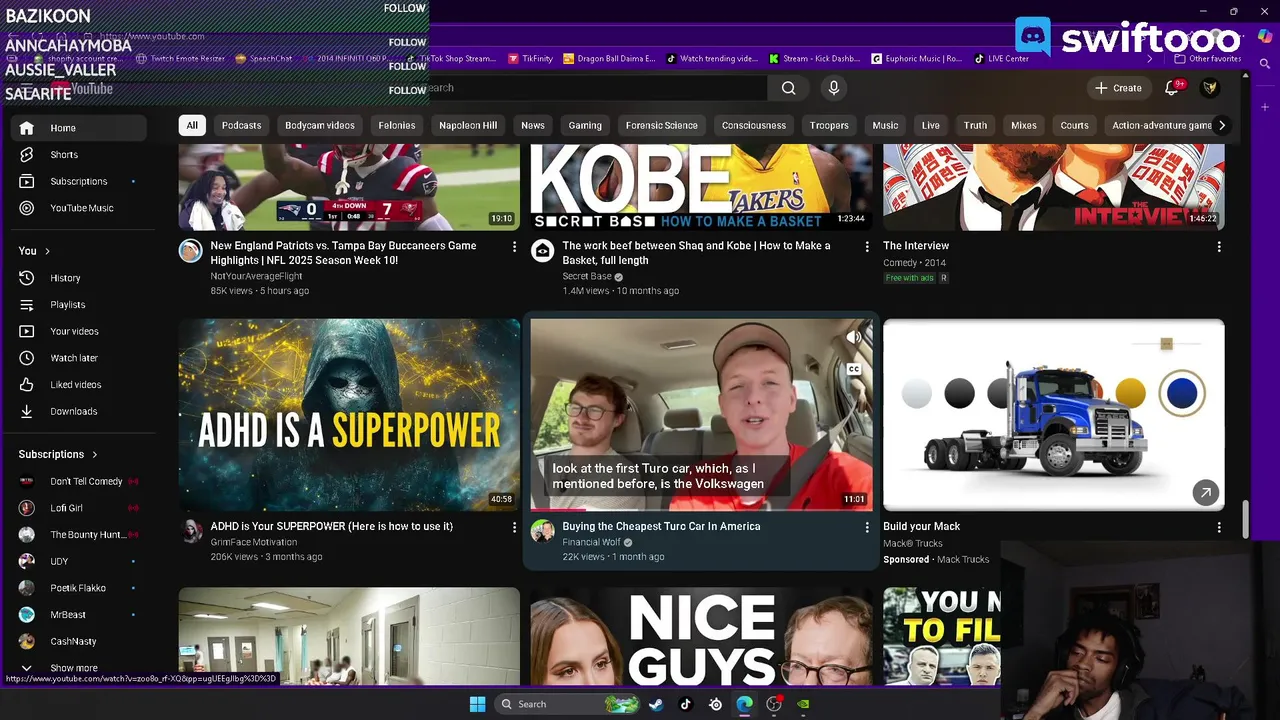The height and width of the screenshot is (720, 1280).
Task: Select the blue color swatch on Mack ad
Action: pos(1181,393)
